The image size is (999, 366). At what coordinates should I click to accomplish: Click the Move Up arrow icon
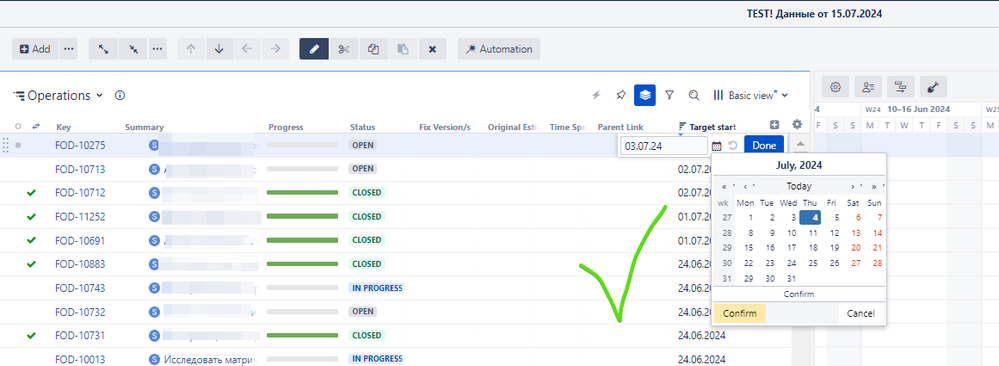190,49
